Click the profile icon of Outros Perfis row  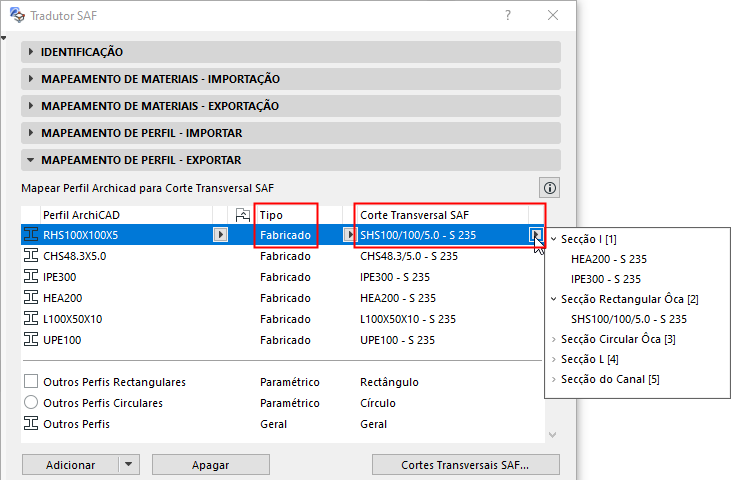point(31,423)
